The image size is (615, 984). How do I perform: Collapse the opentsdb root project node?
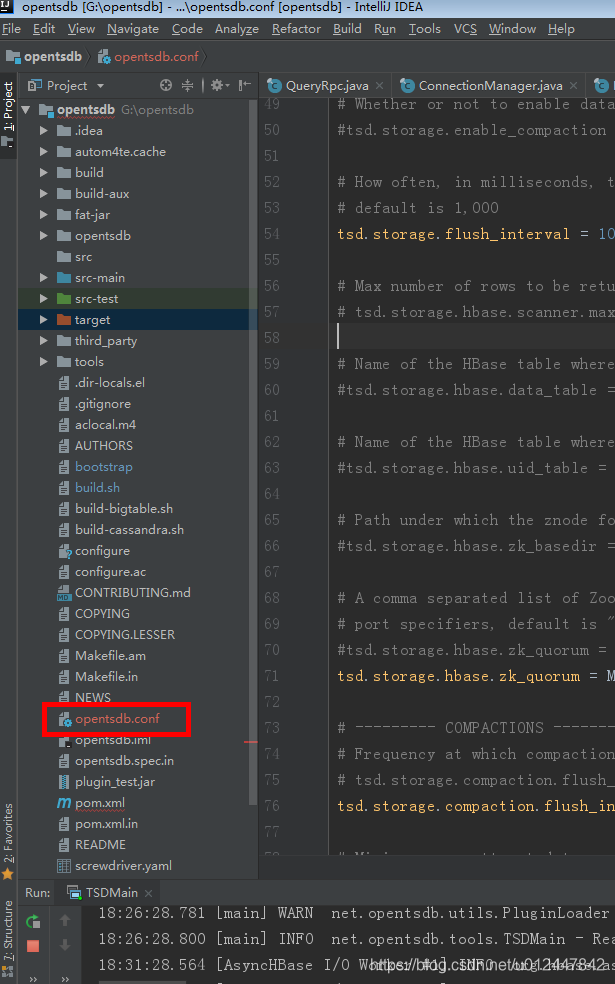click(x=26, y=110)
